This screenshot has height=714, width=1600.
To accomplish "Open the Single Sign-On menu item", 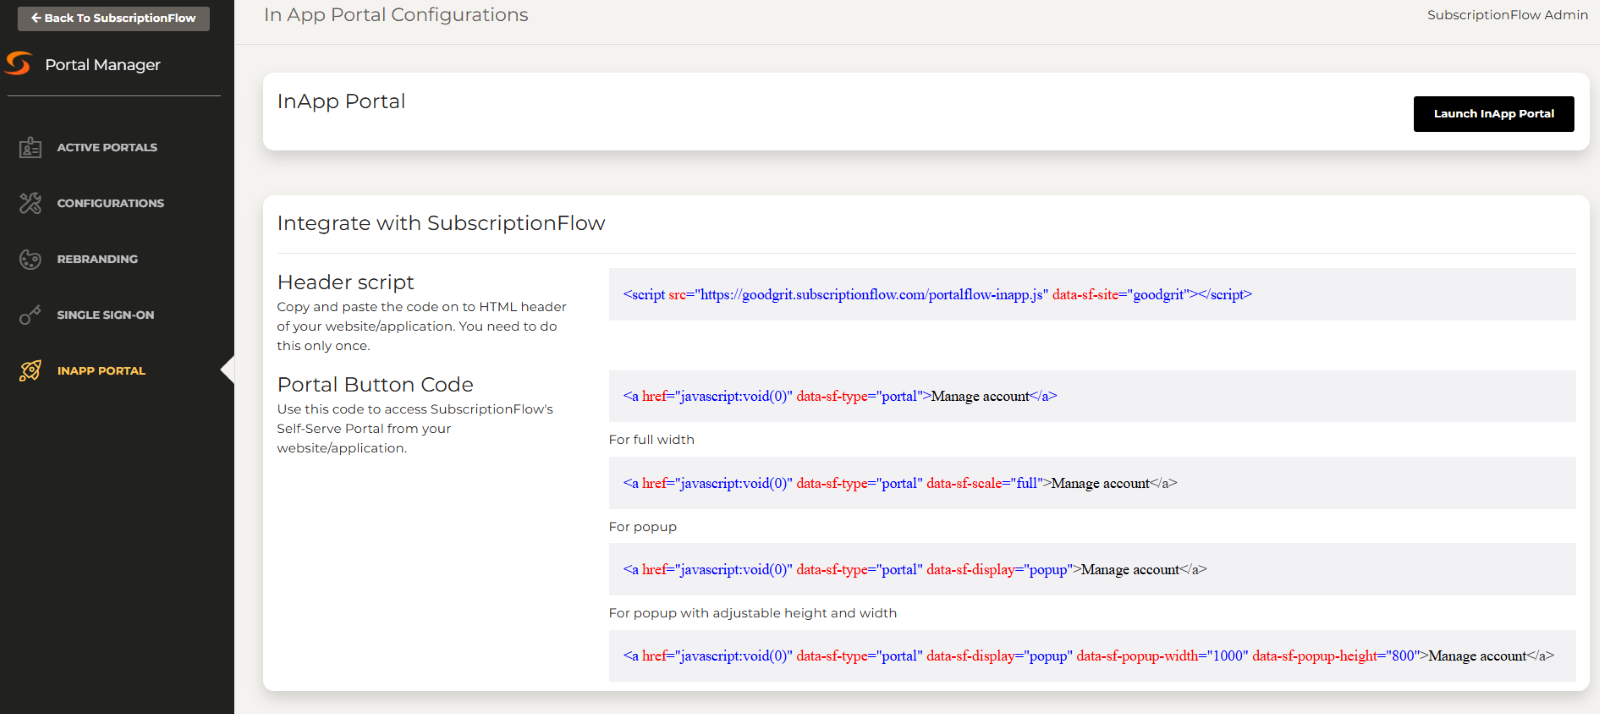I will 105,315.
